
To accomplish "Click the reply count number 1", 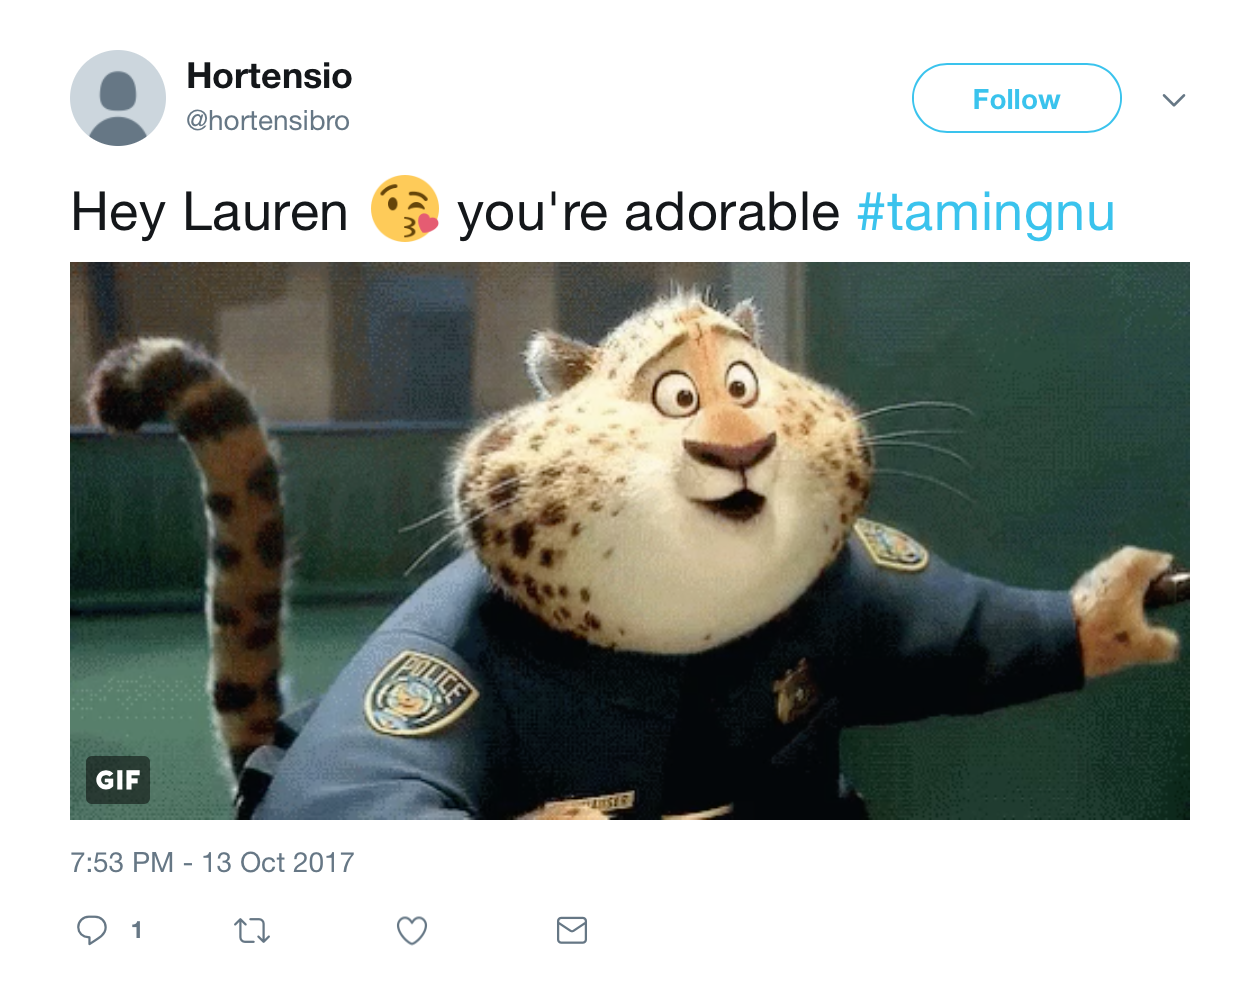I will point(136,931).
